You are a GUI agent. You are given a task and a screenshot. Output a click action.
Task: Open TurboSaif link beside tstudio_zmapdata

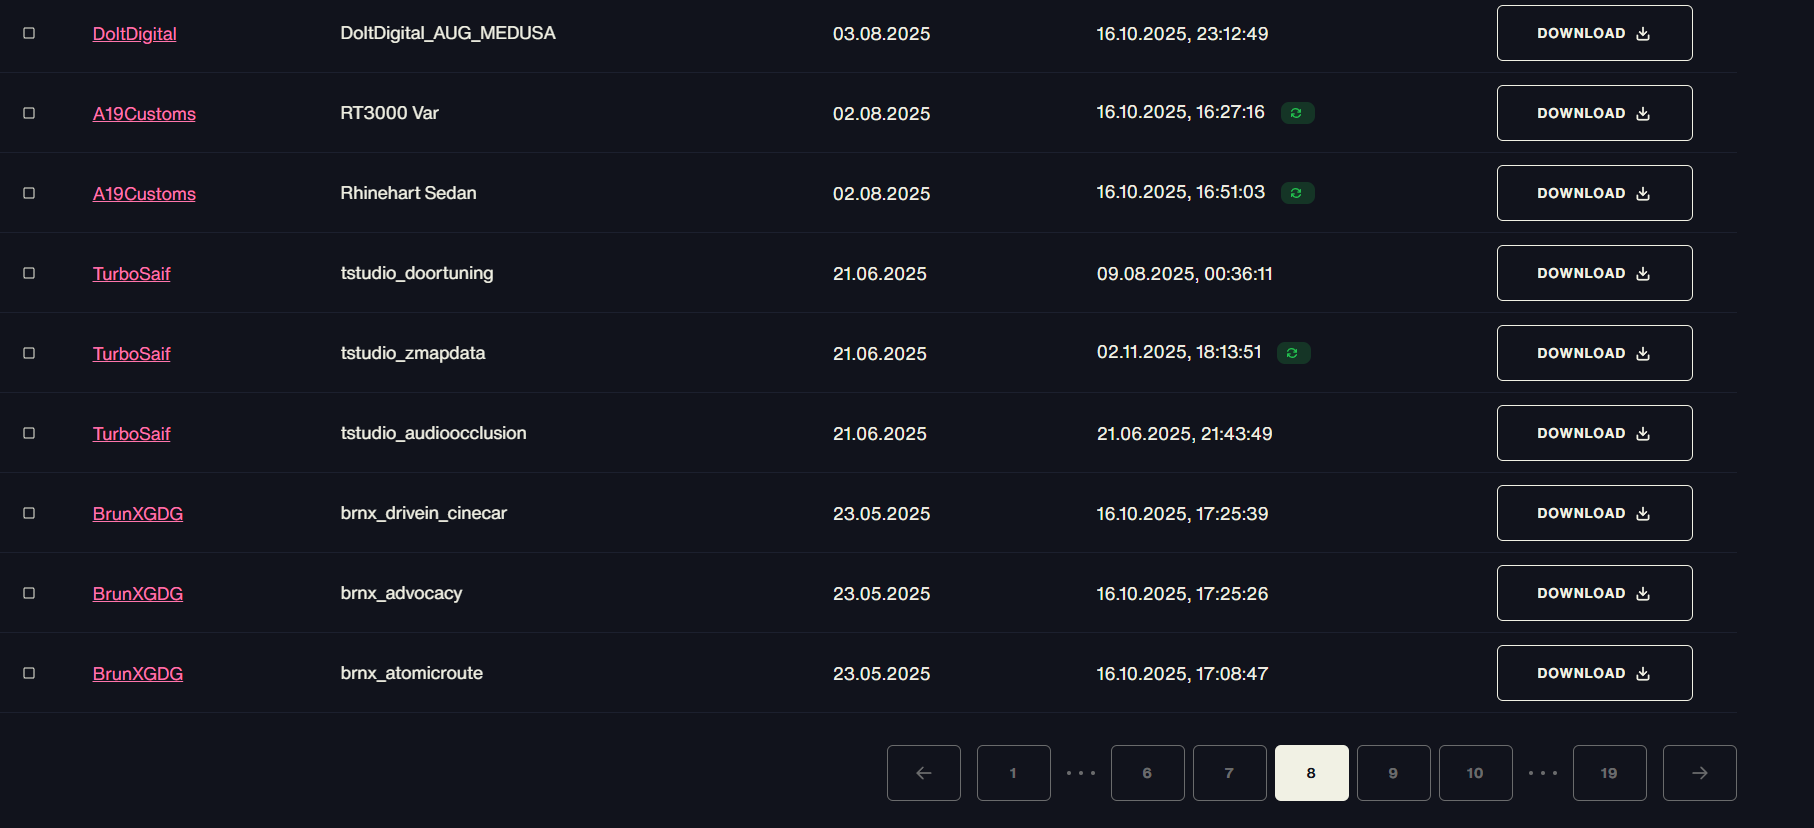131,354
